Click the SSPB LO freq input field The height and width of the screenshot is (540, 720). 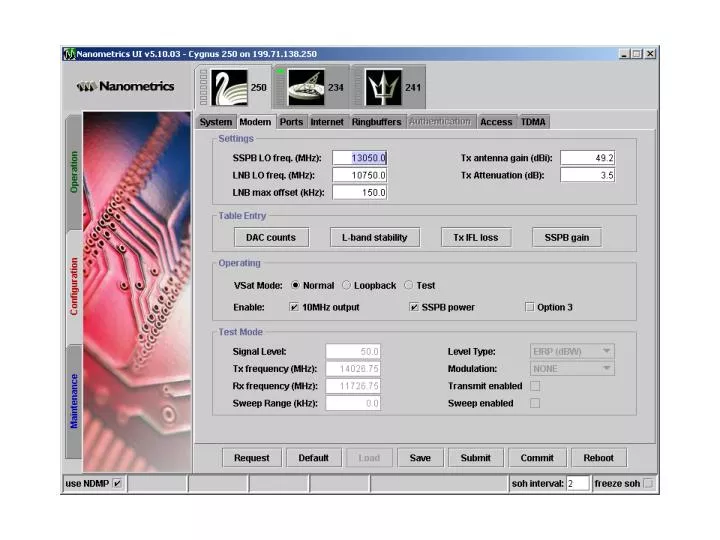coord(360,158)
